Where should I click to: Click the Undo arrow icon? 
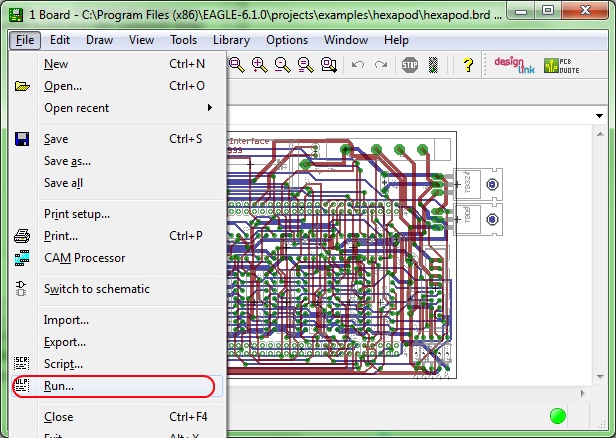358,64
